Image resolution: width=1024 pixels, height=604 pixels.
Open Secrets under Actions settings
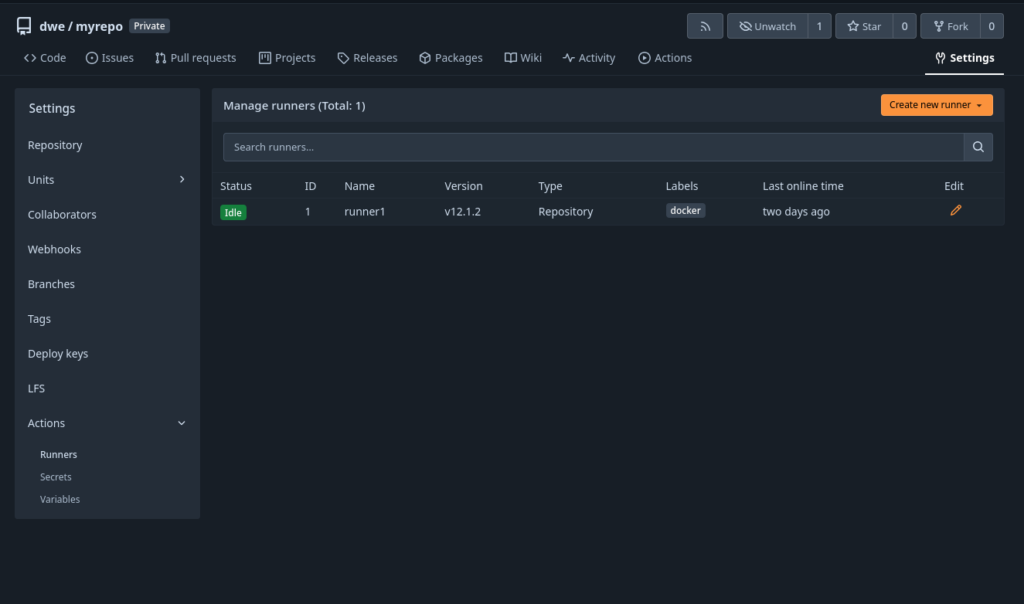(56, 477)
